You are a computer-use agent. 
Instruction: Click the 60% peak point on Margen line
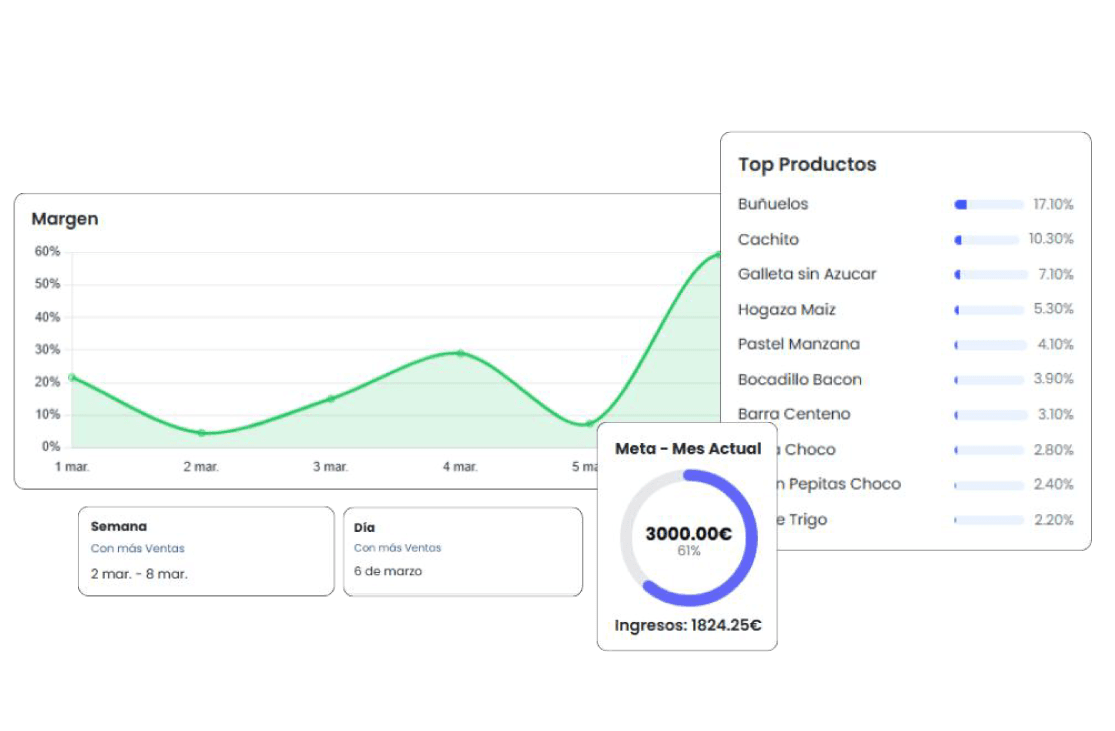click(717, 255)
